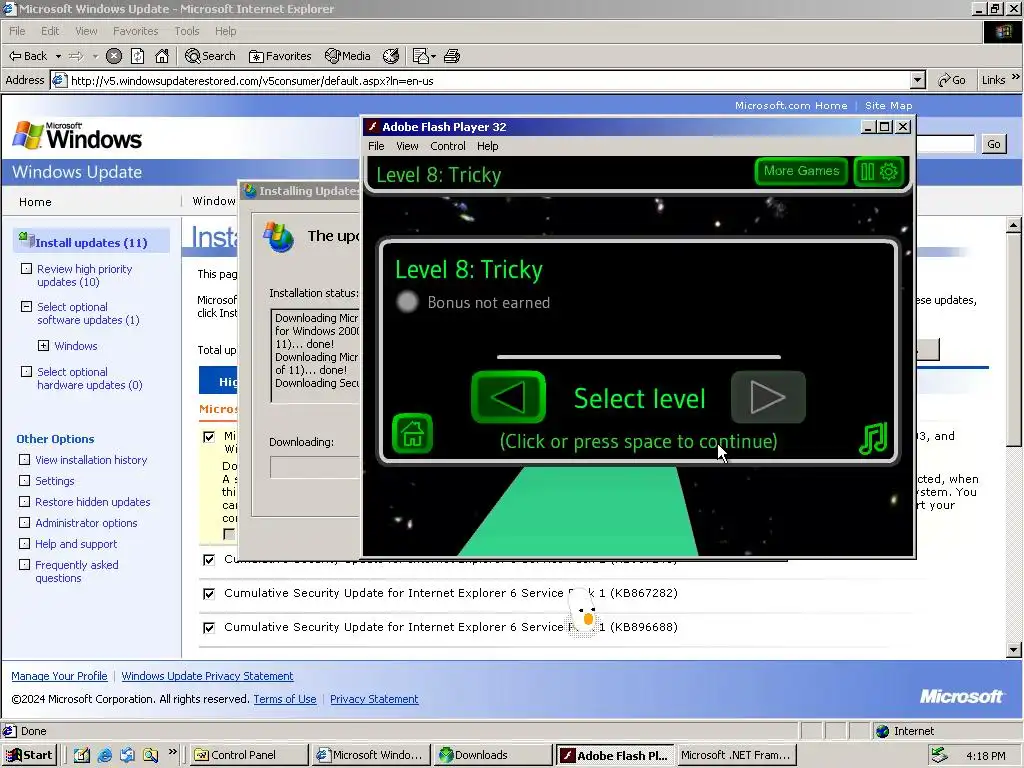
Task: Open the Restore hidden updates link
Action: (x=93, y=502)
